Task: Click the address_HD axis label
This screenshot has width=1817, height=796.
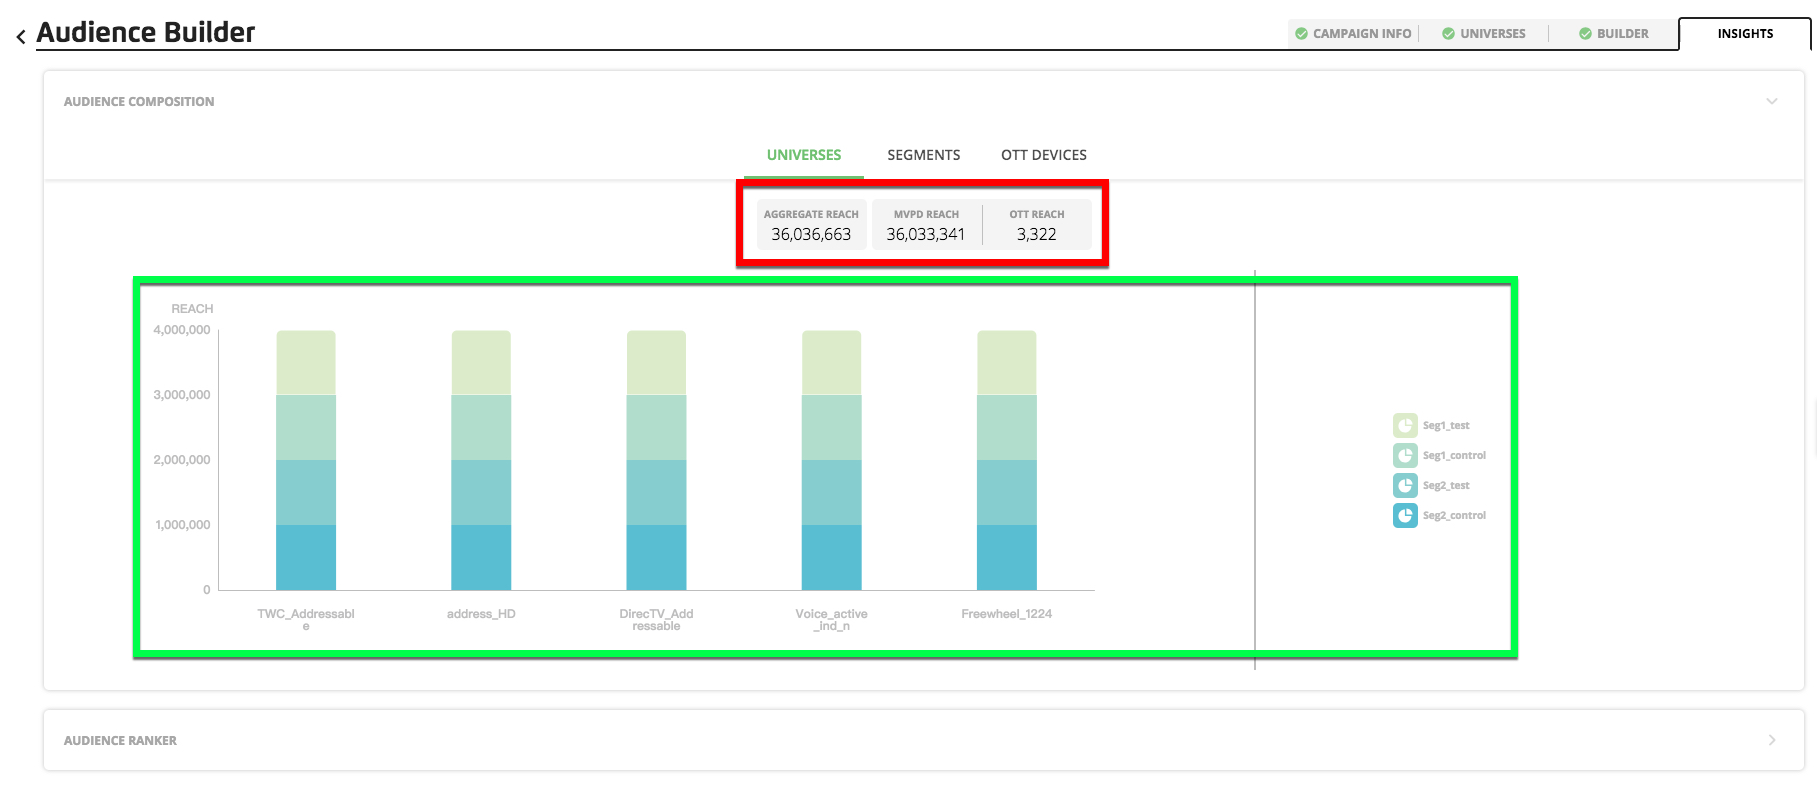Action: (x=481, y=614)
